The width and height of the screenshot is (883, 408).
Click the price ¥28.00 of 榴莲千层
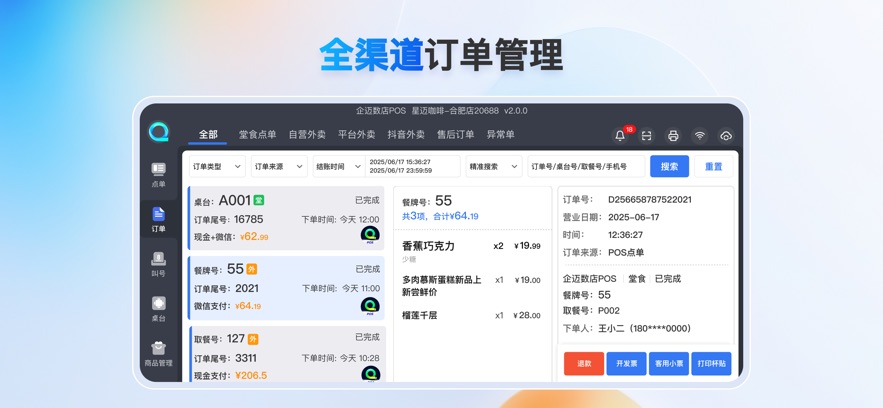point(527,315)
